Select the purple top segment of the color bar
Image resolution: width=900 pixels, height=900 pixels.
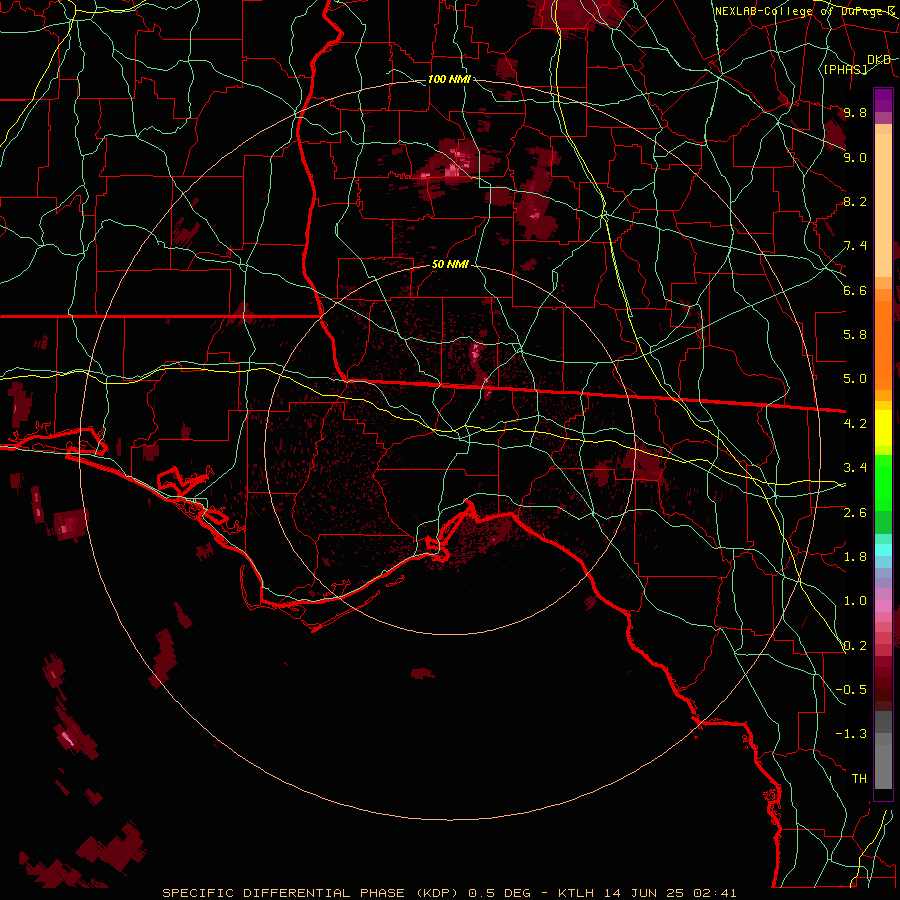click(883, 100)
